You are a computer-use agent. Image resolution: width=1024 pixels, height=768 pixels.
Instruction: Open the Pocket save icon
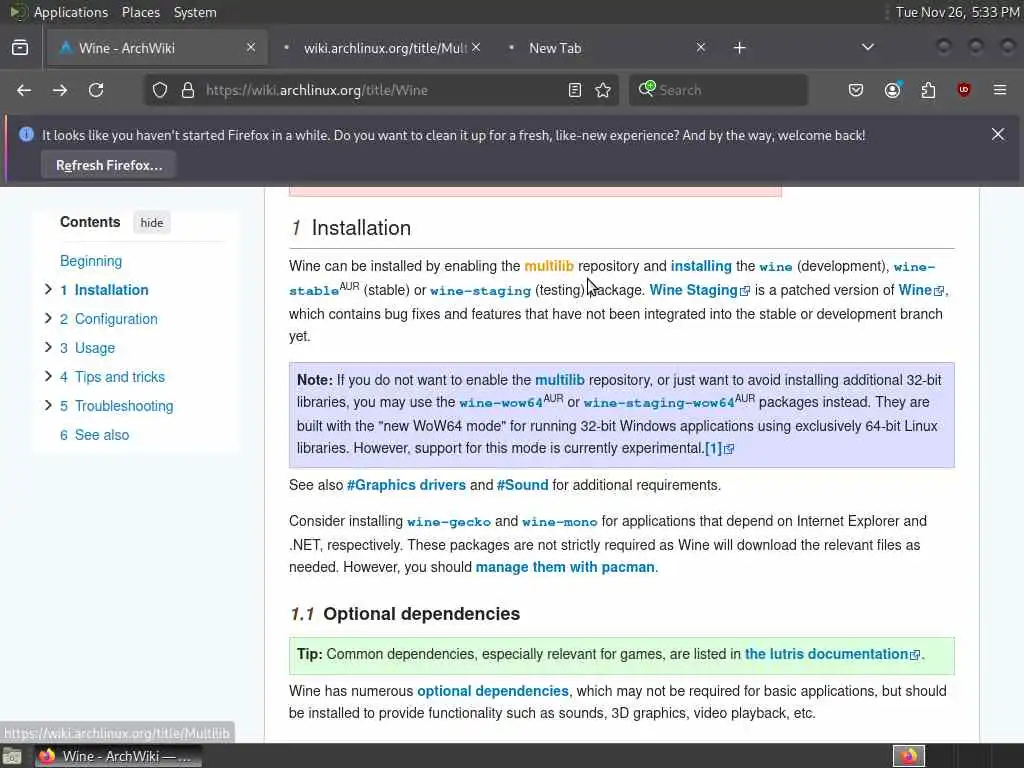point(856,90)
